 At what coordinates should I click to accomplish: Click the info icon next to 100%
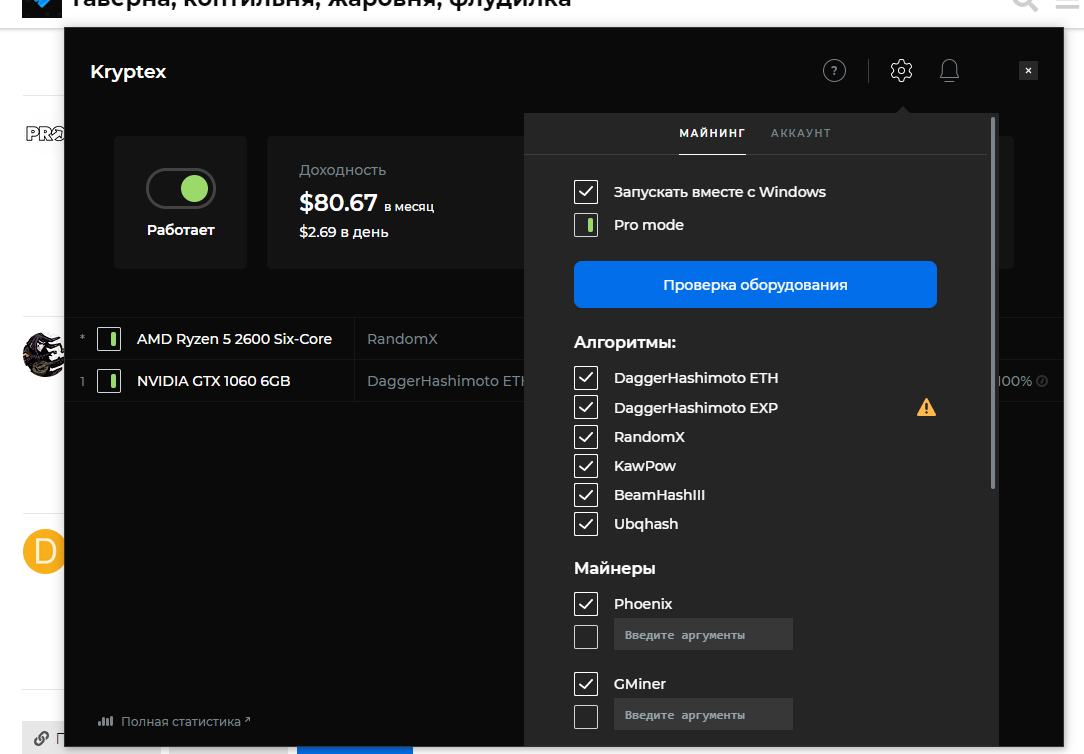click(1042, 381)
